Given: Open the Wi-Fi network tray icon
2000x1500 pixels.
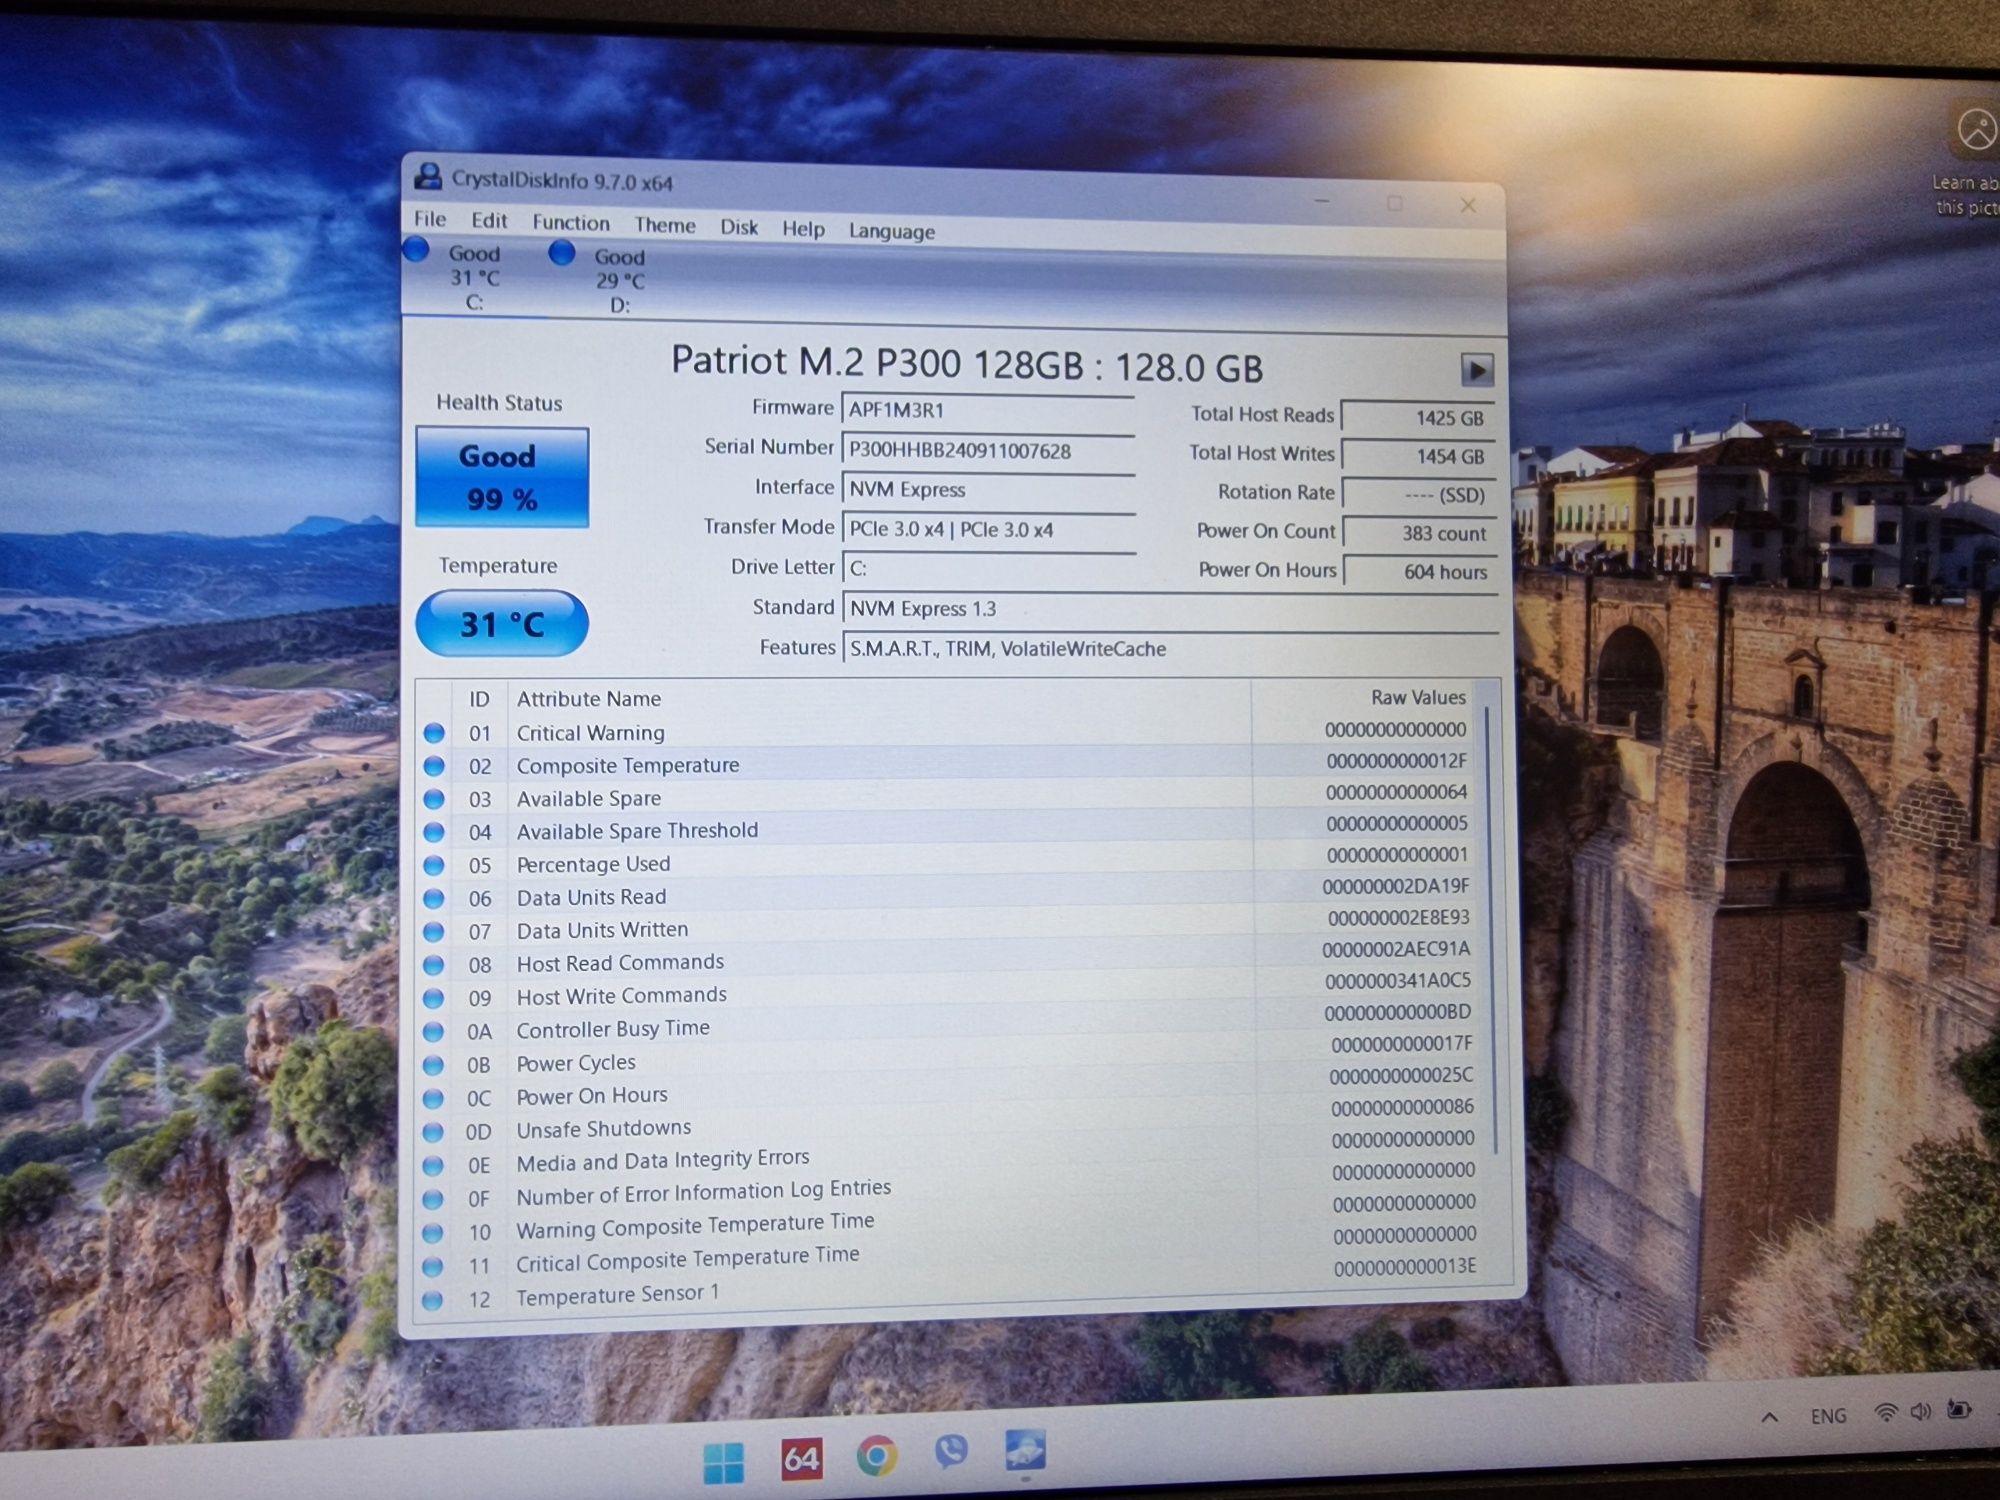Looking at the screenshot, I should [x=1886, y=1413].
